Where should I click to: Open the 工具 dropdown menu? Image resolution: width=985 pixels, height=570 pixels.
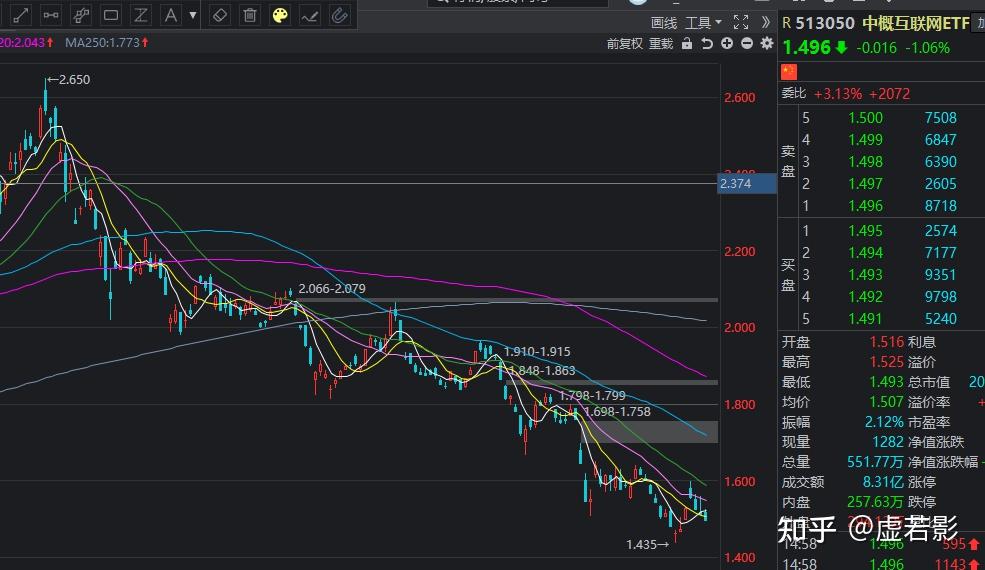pyautogui.click(x=703, y=23)
